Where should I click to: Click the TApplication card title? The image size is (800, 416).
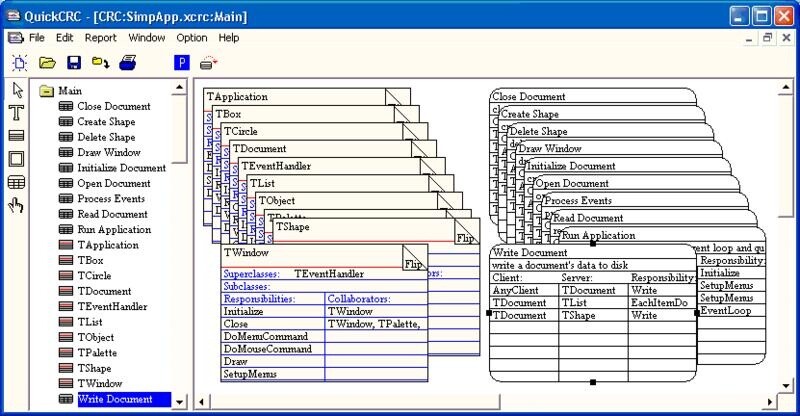click(238, 96)
